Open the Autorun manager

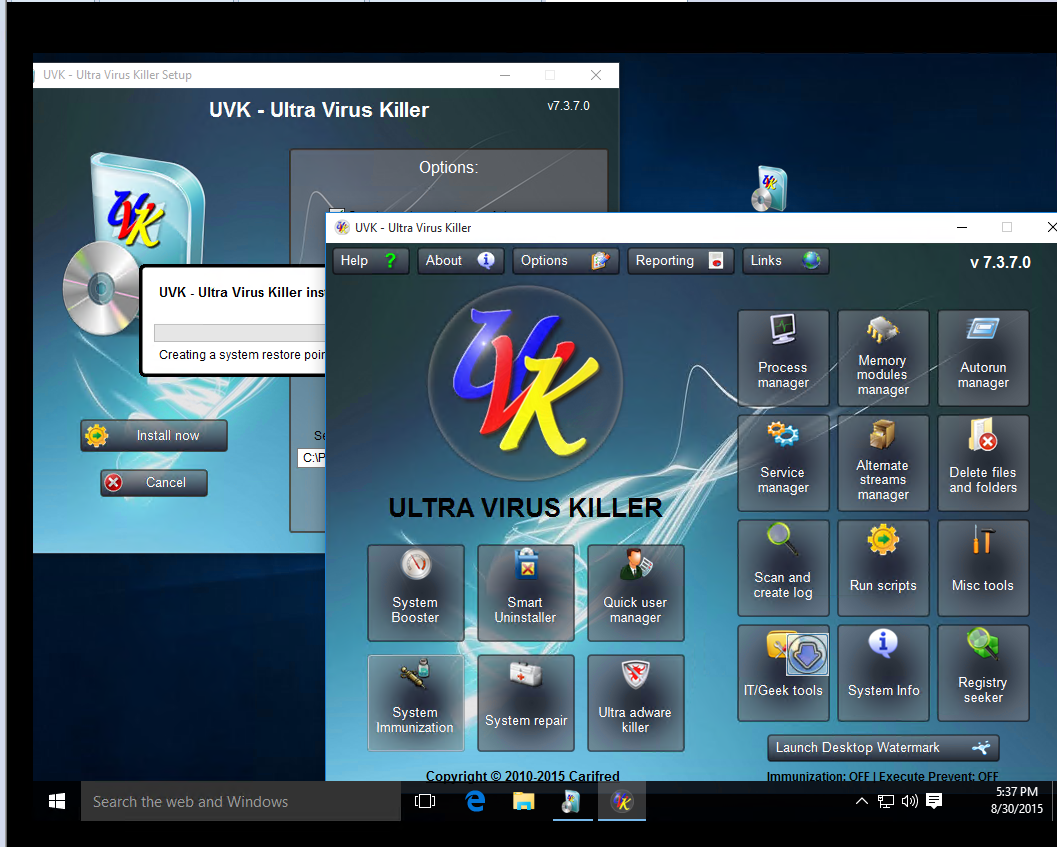983,358
